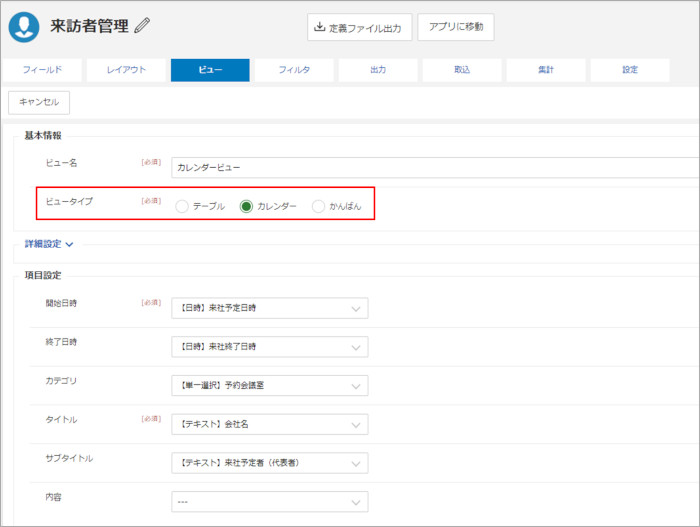
Task: Click the アプリに移動 button
Action: click(x=456, y=27)
